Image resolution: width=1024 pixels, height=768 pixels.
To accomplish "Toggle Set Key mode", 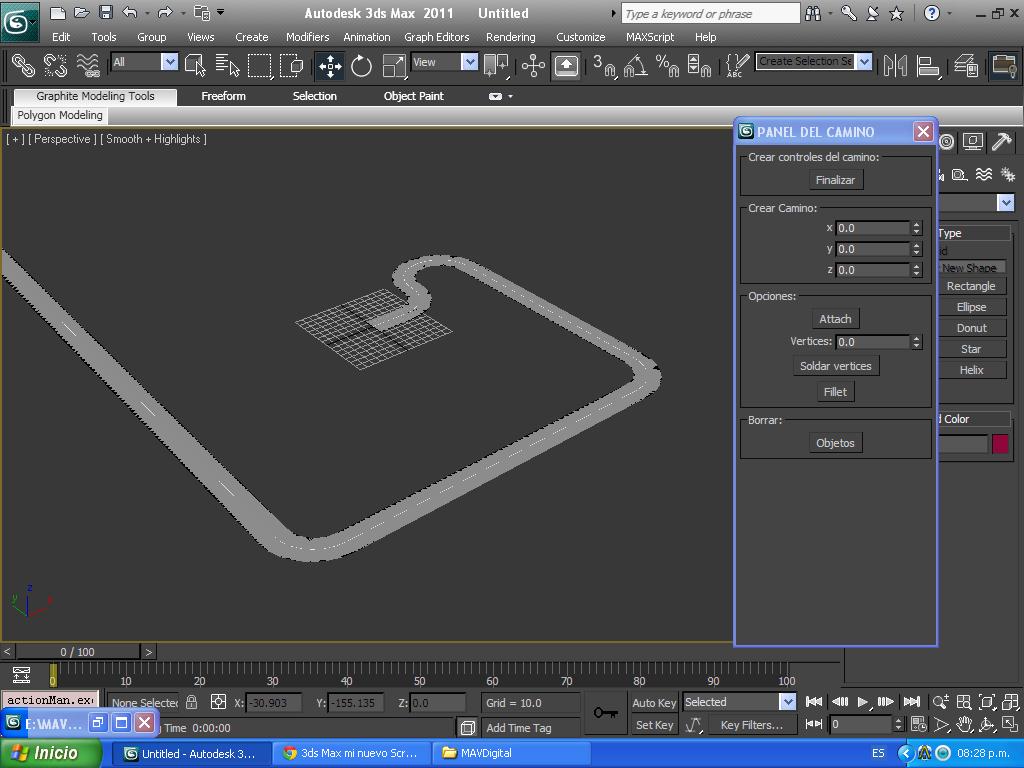I will (x=654, y=725).
